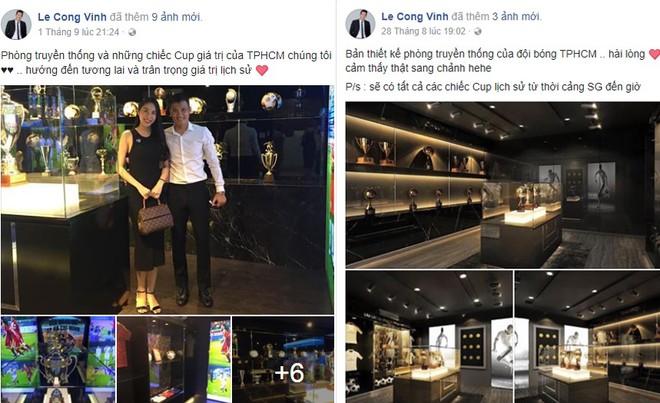Click the right post's profile avatar
660x403 pixels.
pyautogui.click(x=360, y=24)
